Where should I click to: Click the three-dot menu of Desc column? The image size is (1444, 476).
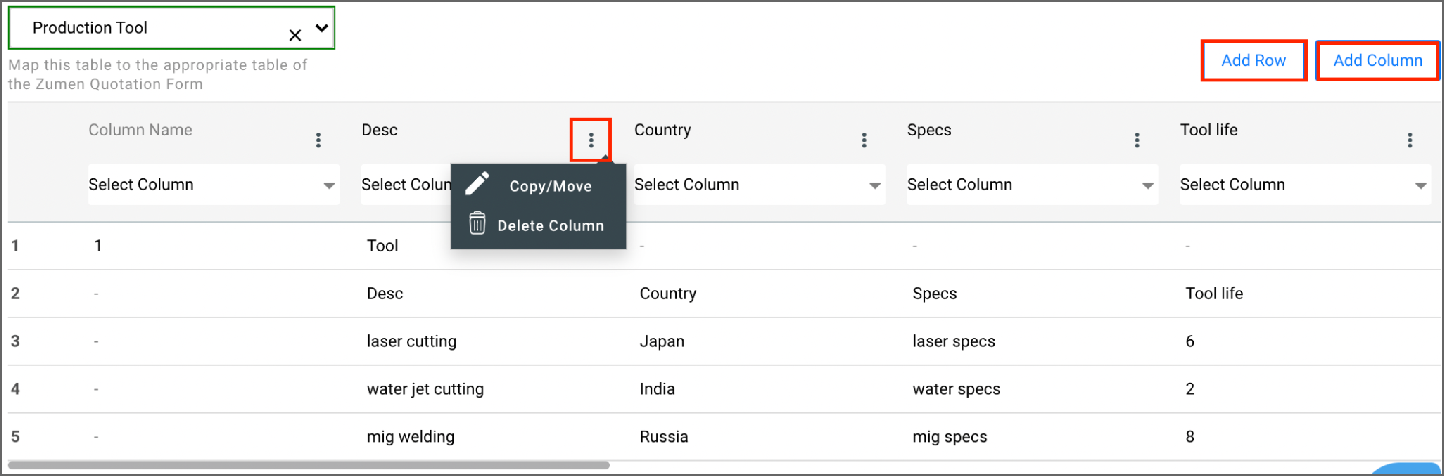click(x=591, y=140)
